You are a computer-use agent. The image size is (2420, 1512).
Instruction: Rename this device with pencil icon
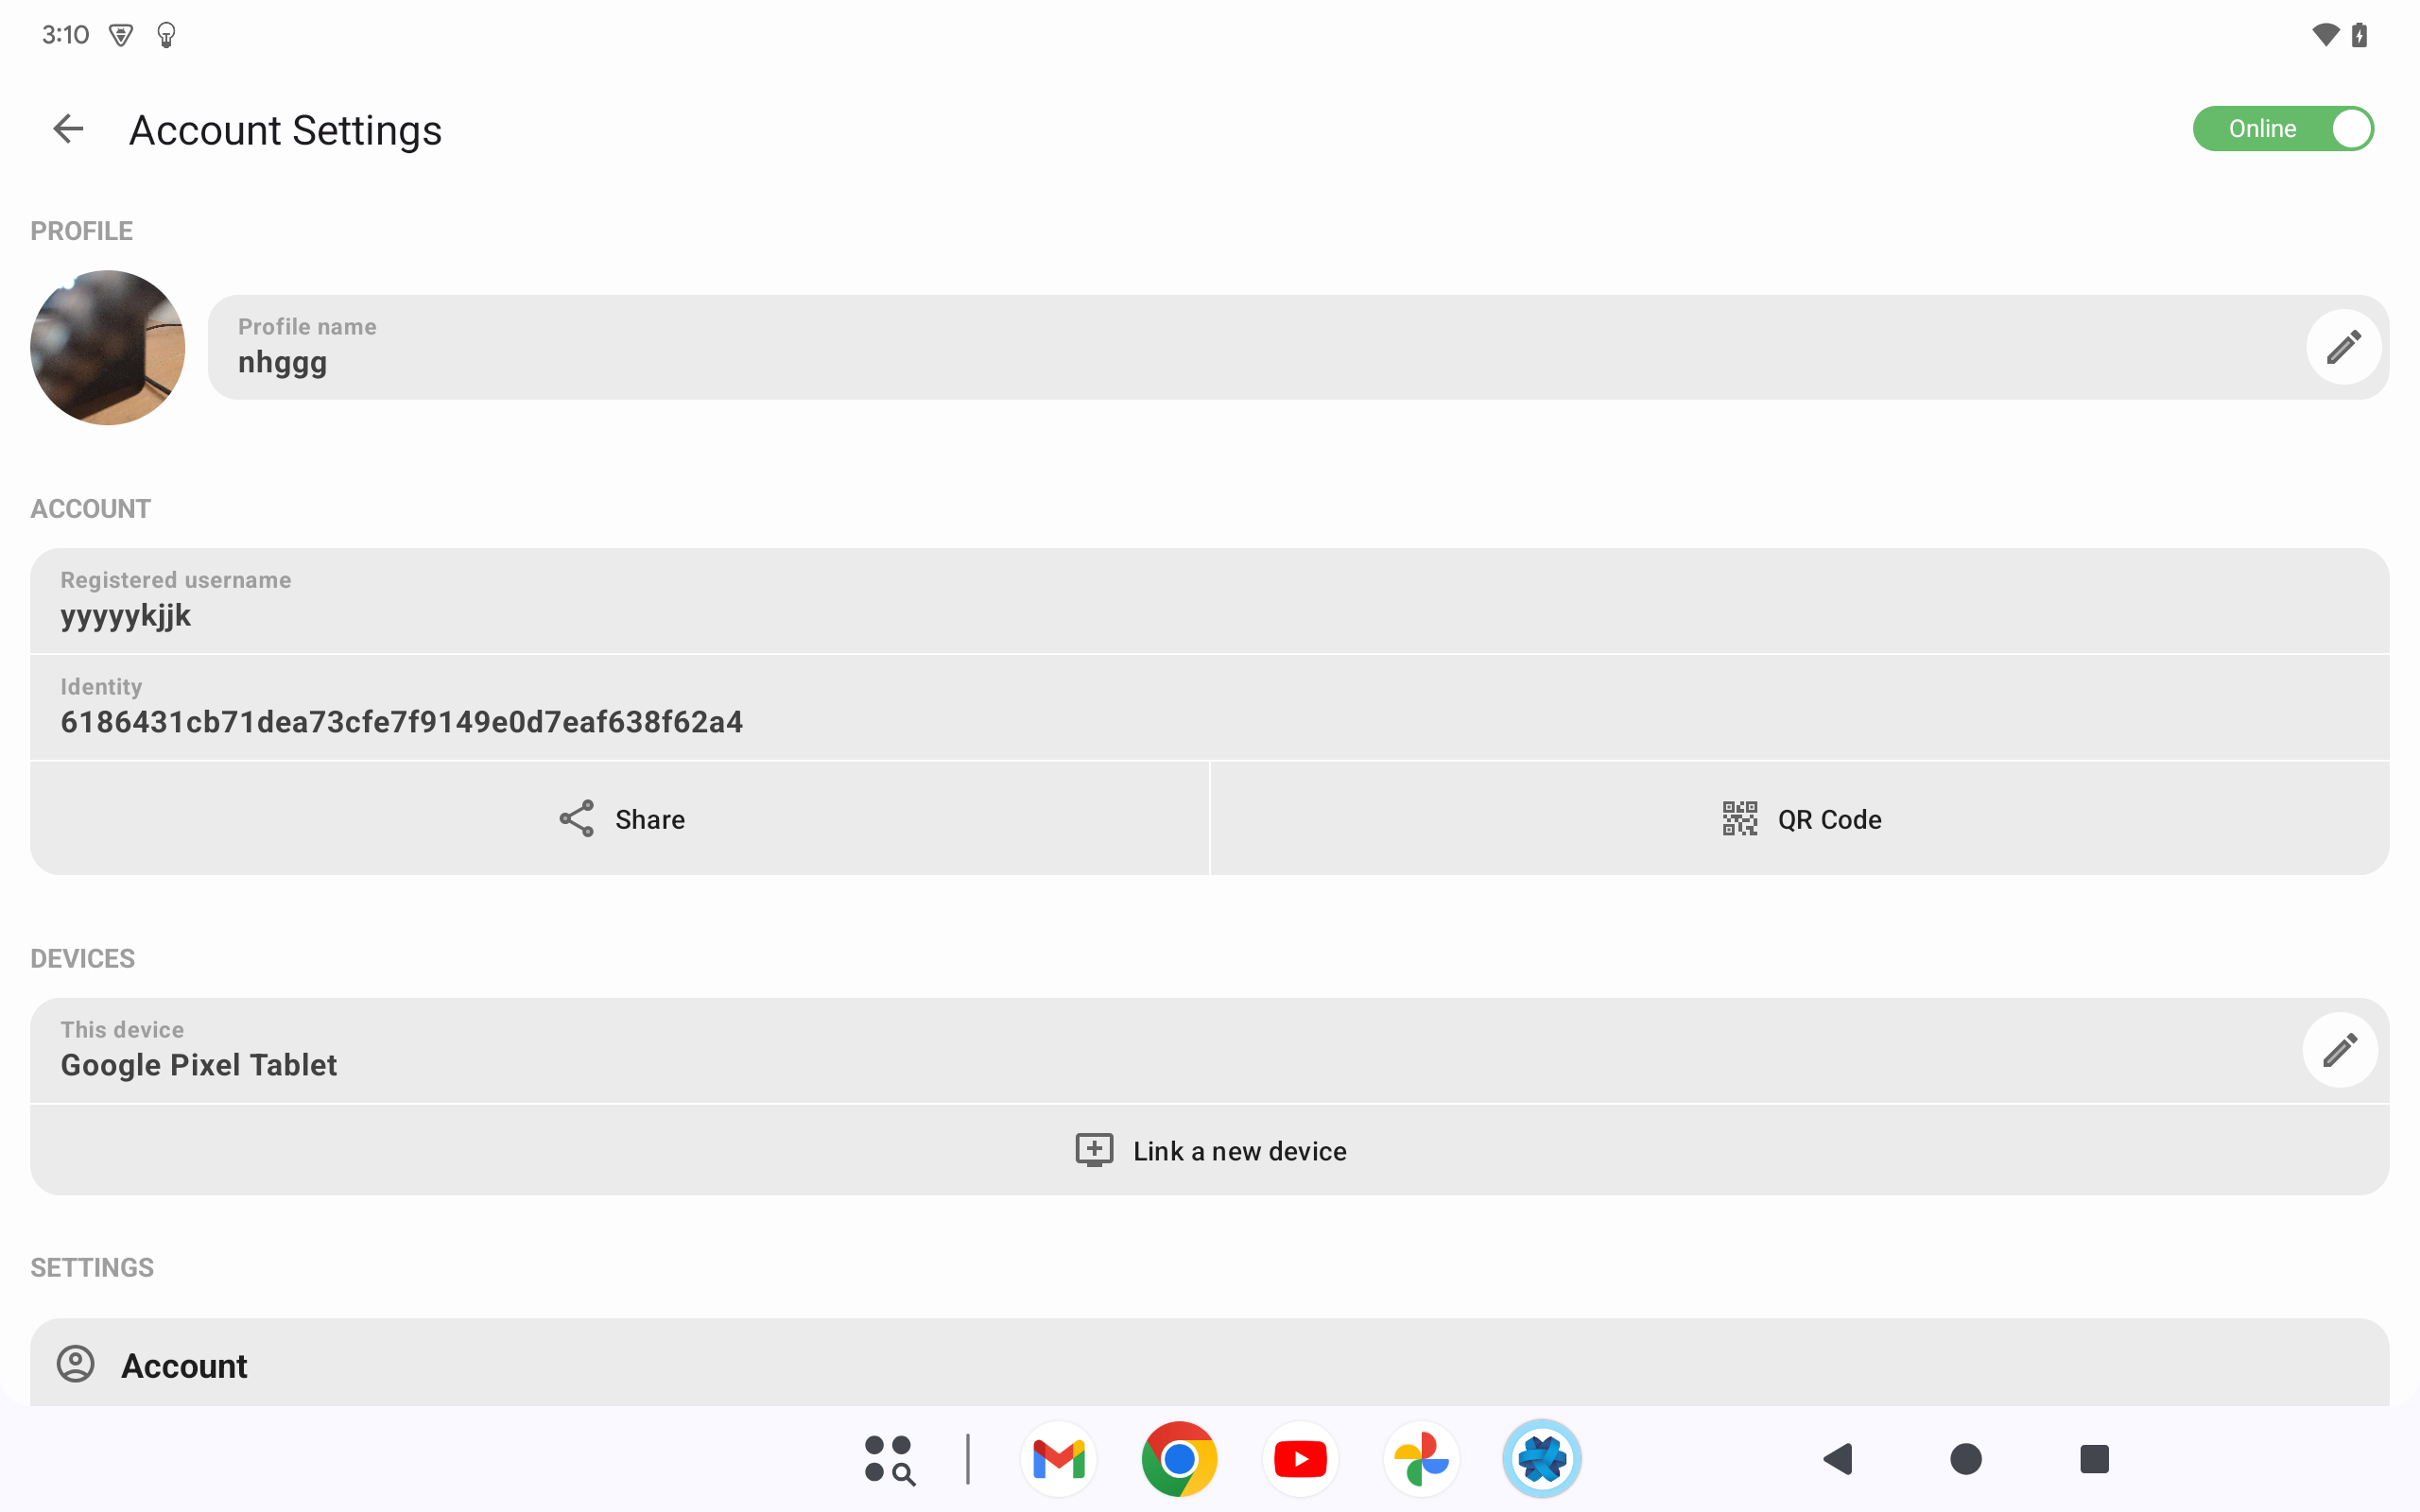pos(2340,1050)
